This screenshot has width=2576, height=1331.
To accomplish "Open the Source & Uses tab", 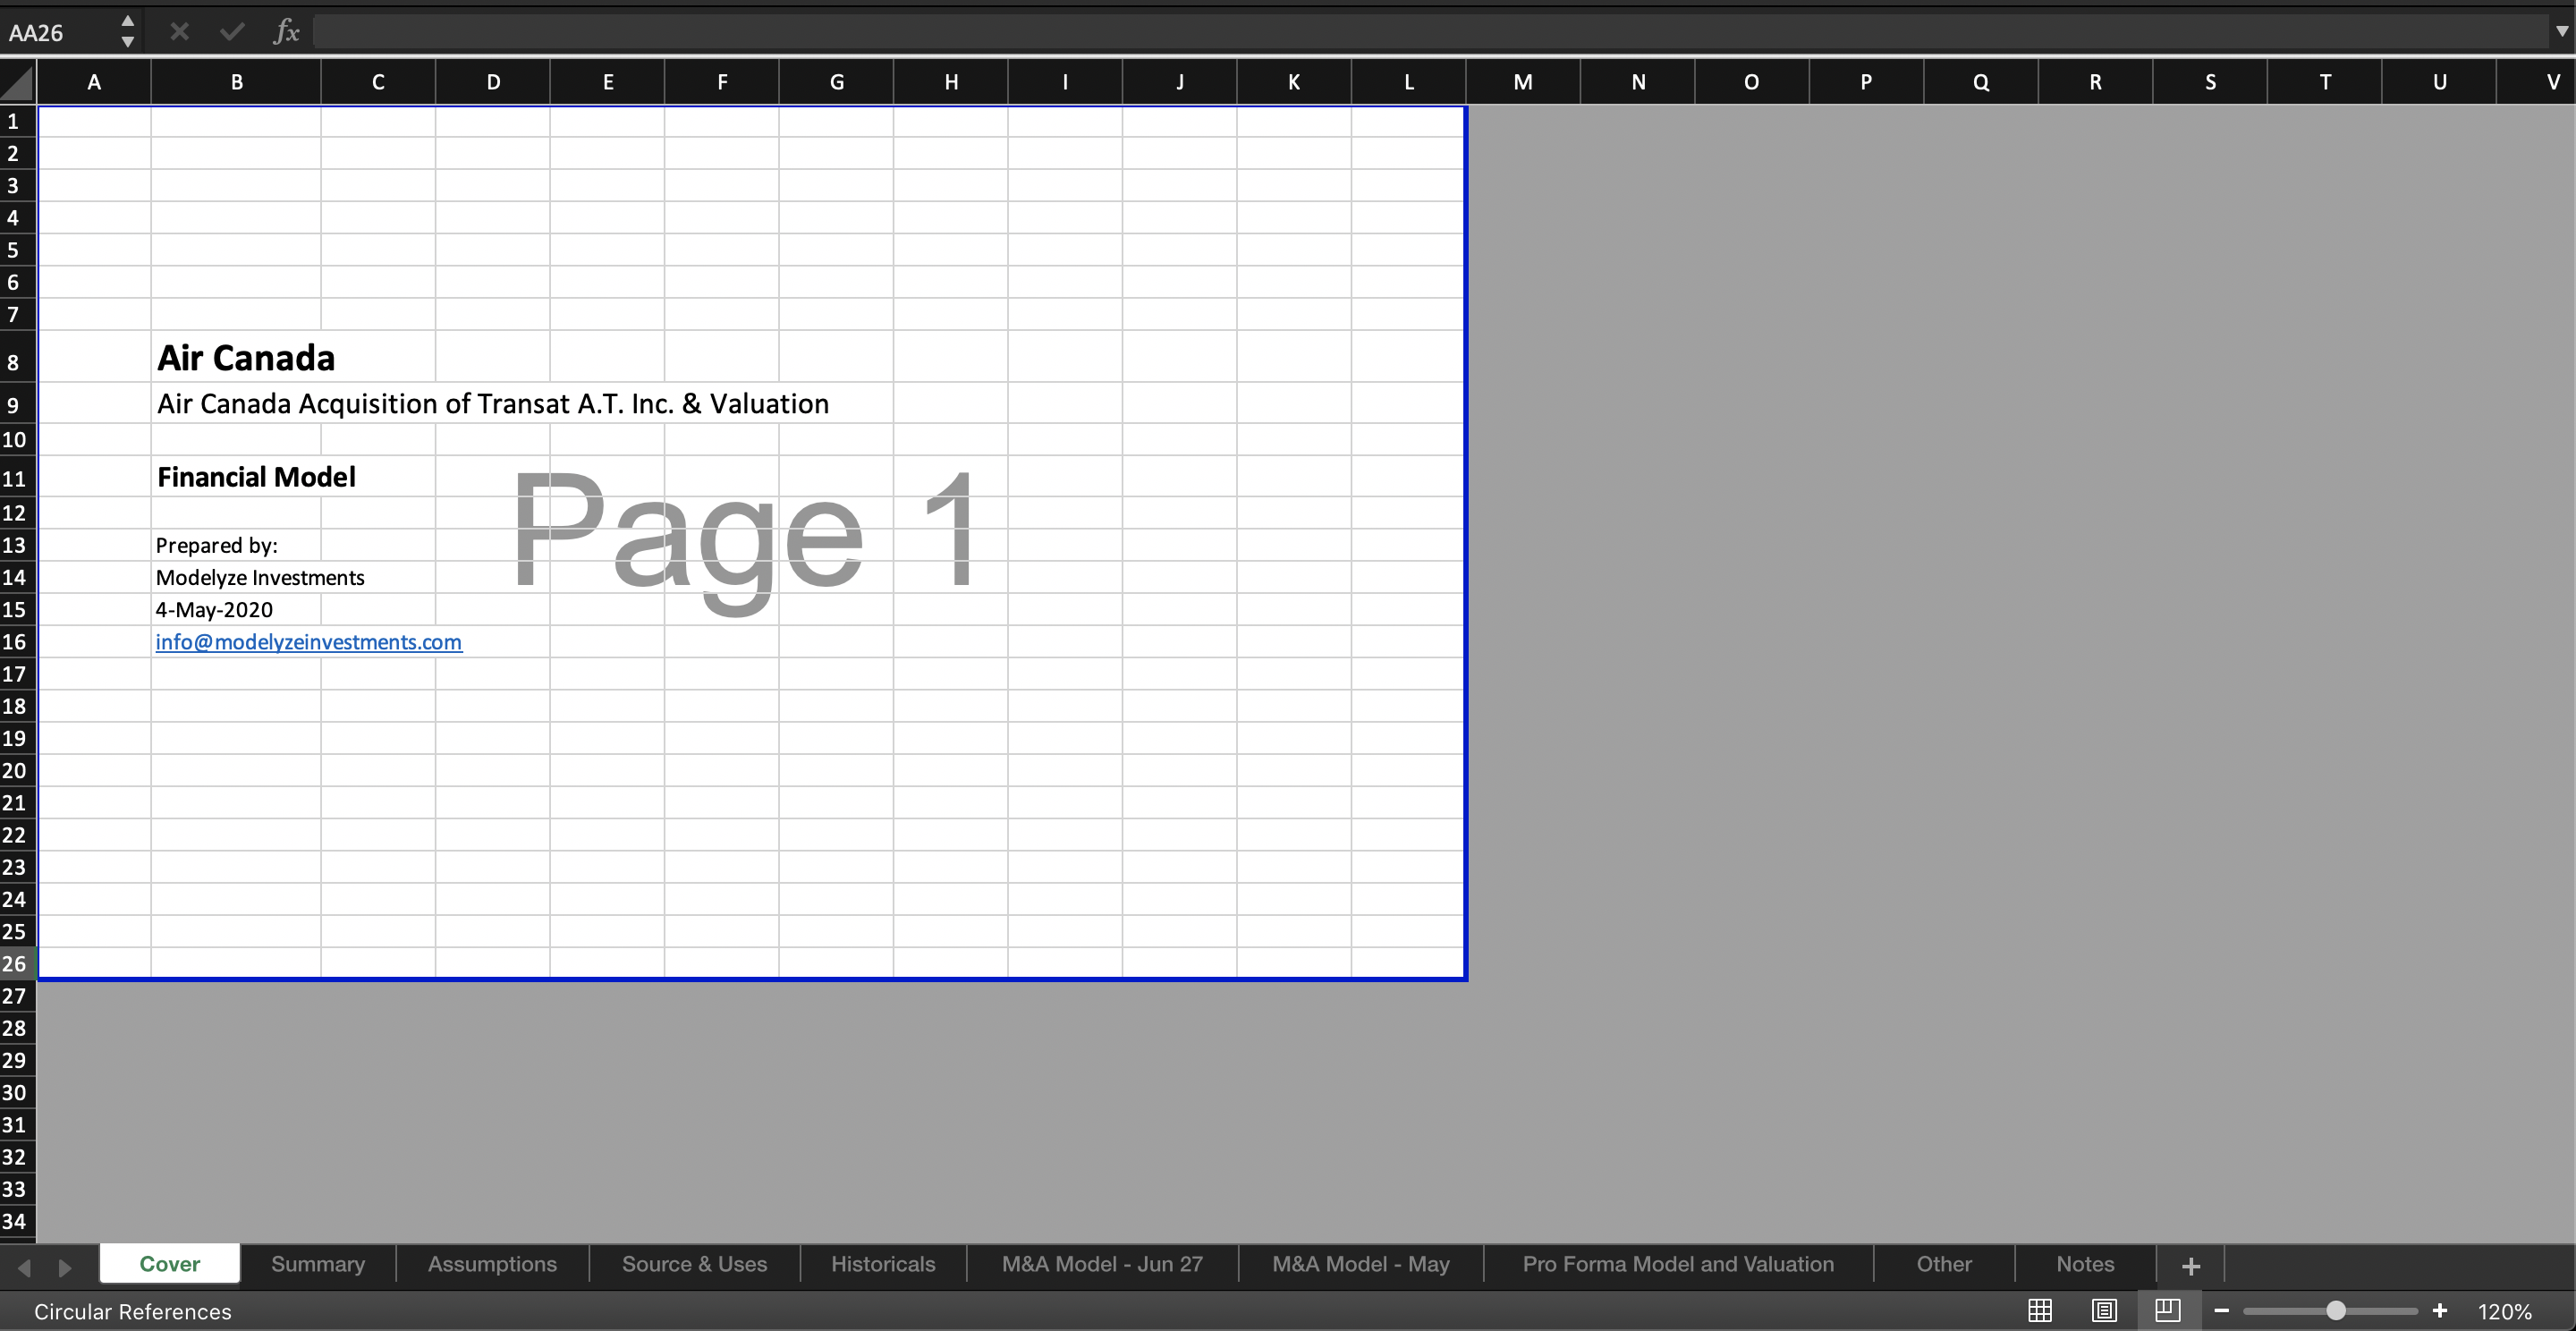I will click(x=694, y=1264).
